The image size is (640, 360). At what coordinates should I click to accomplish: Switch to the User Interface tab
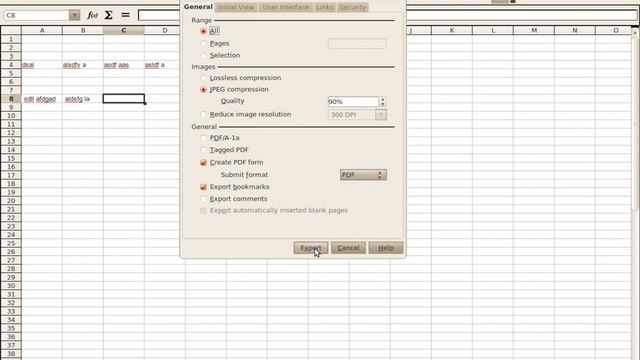[285, 7]
